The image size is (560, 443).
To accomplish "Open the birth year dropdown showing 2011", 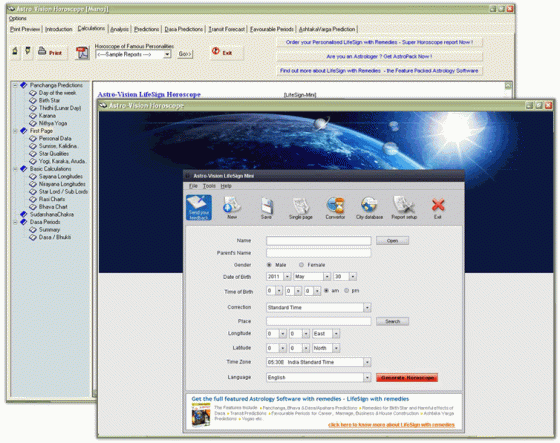I will point(287,277).
